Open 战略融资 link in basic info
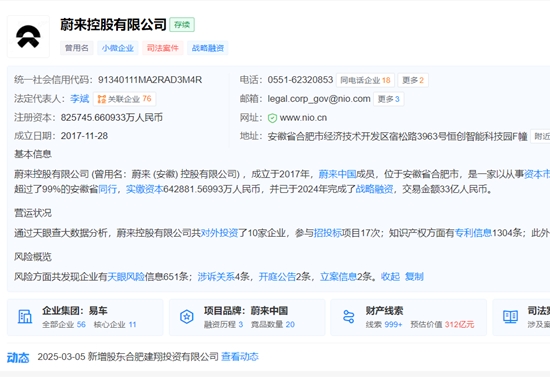Screen dimensions: 550x378 pos(374,189)
